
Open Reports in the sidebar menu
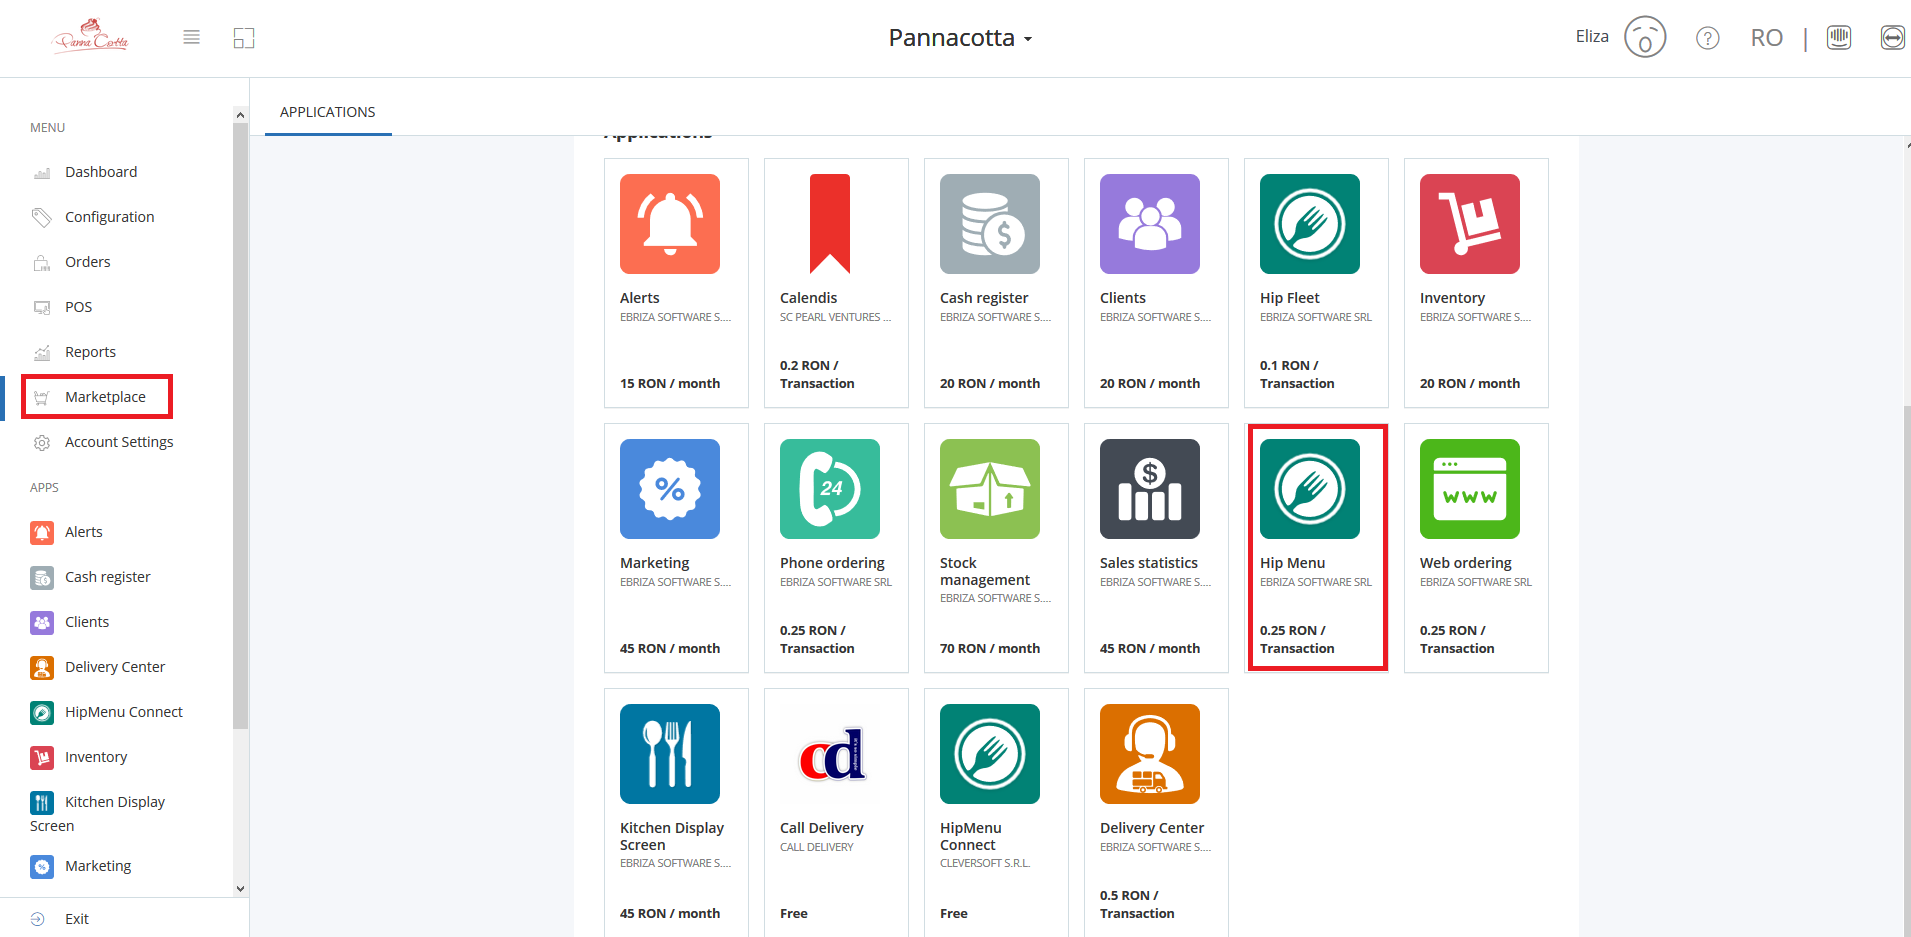coord(90,352)
